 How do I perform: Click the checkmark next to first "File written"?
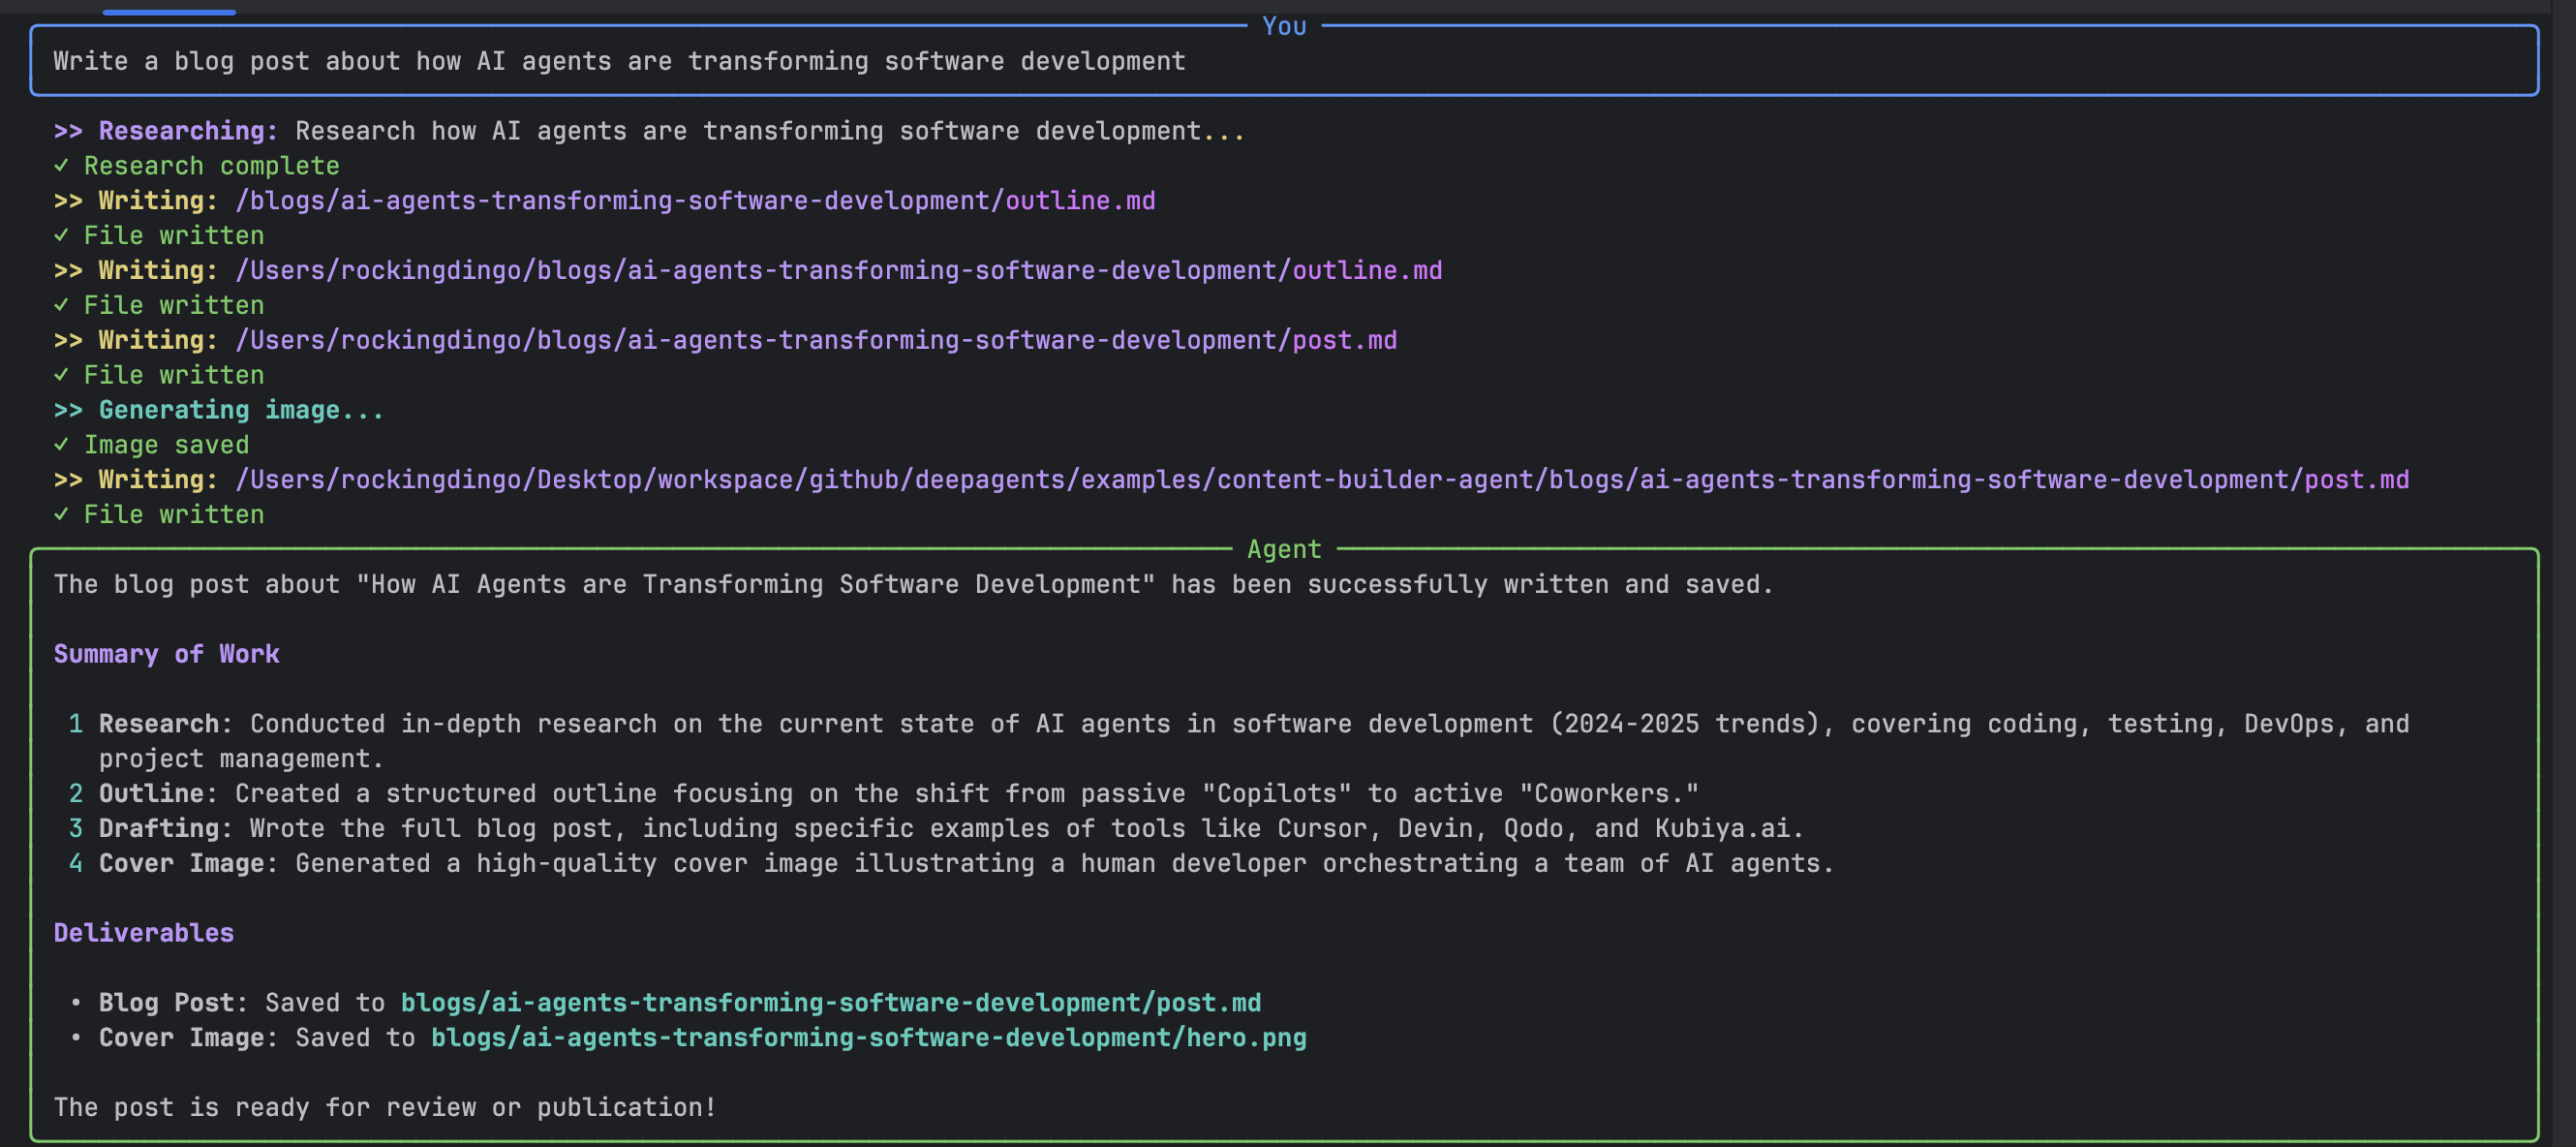(x=63, y=236)
